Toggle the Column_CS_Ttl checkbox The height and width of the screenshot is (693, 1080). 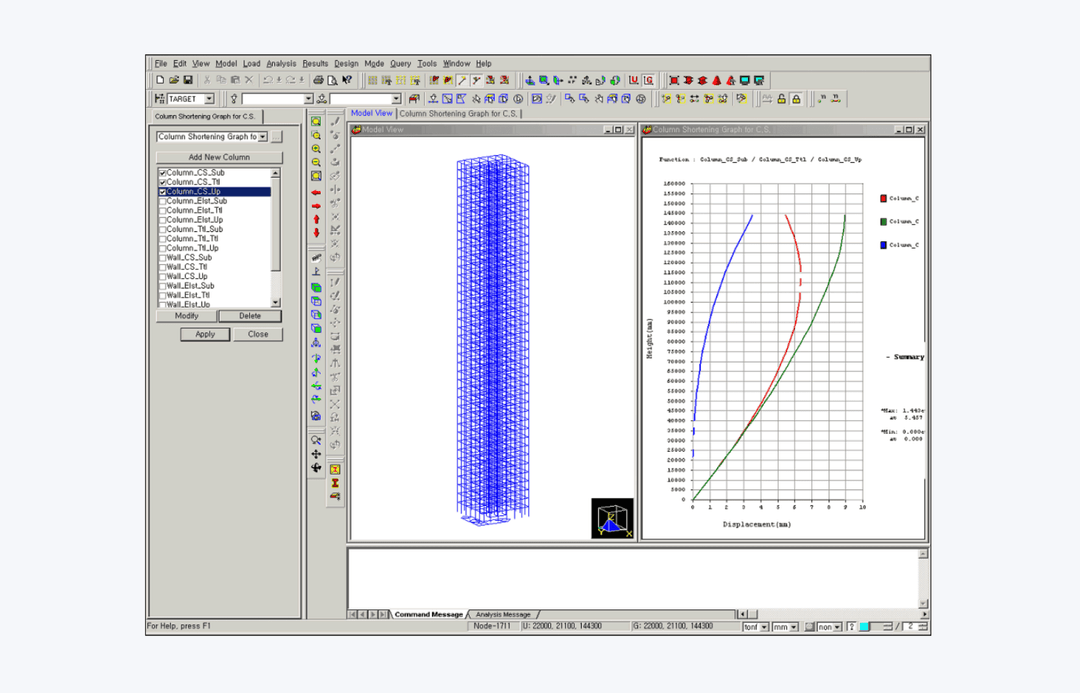click(163, 183)
